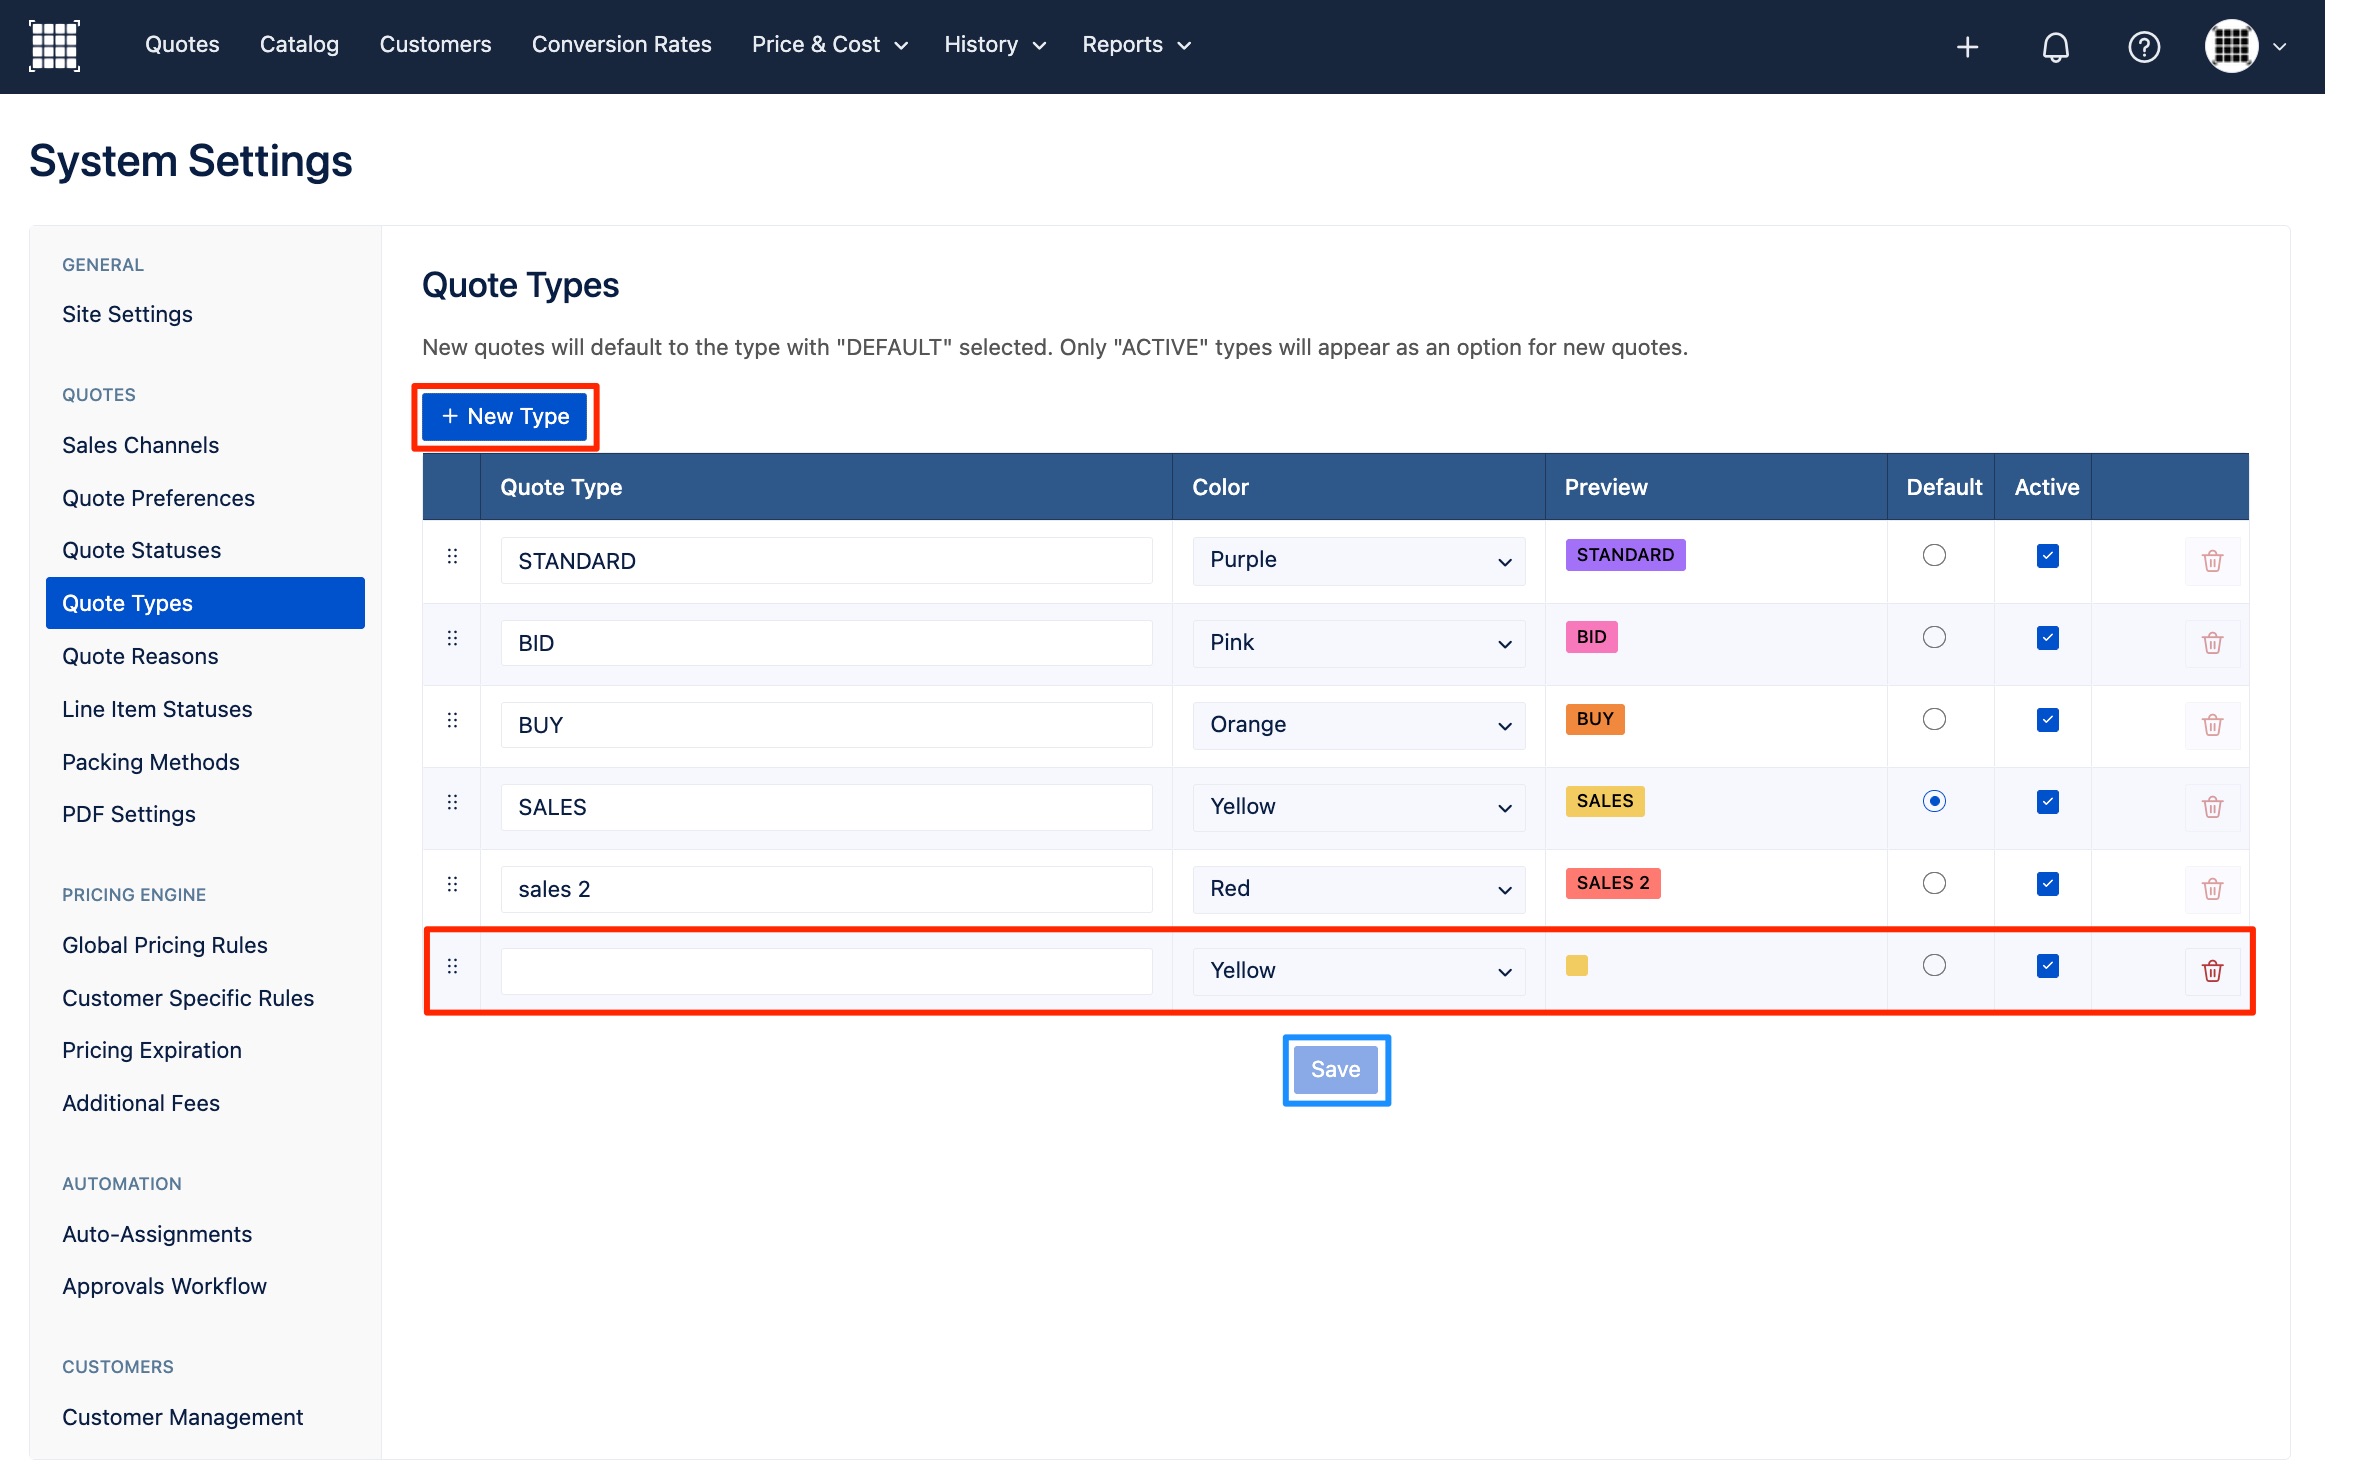The height and width of the screenshot is (1468, 2366).
Task: Open Quote Statuses settings
Action: tap(141, 550)
